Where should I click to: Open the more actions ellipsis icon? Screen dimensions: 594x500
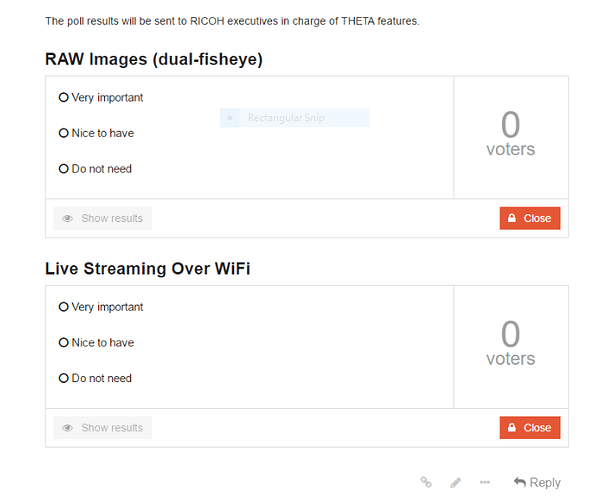[x=485, y=482]
